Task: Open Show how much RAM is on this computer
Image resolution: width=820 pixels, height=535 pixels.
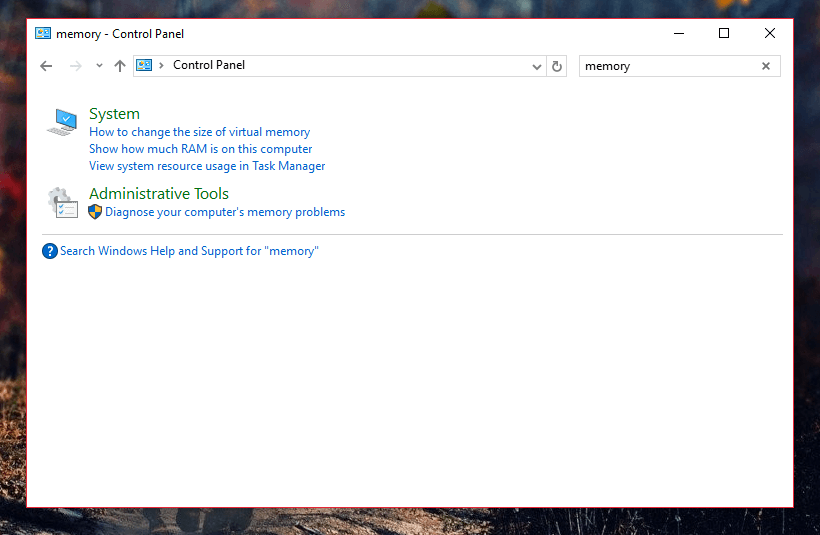Action: click(200, 149)
